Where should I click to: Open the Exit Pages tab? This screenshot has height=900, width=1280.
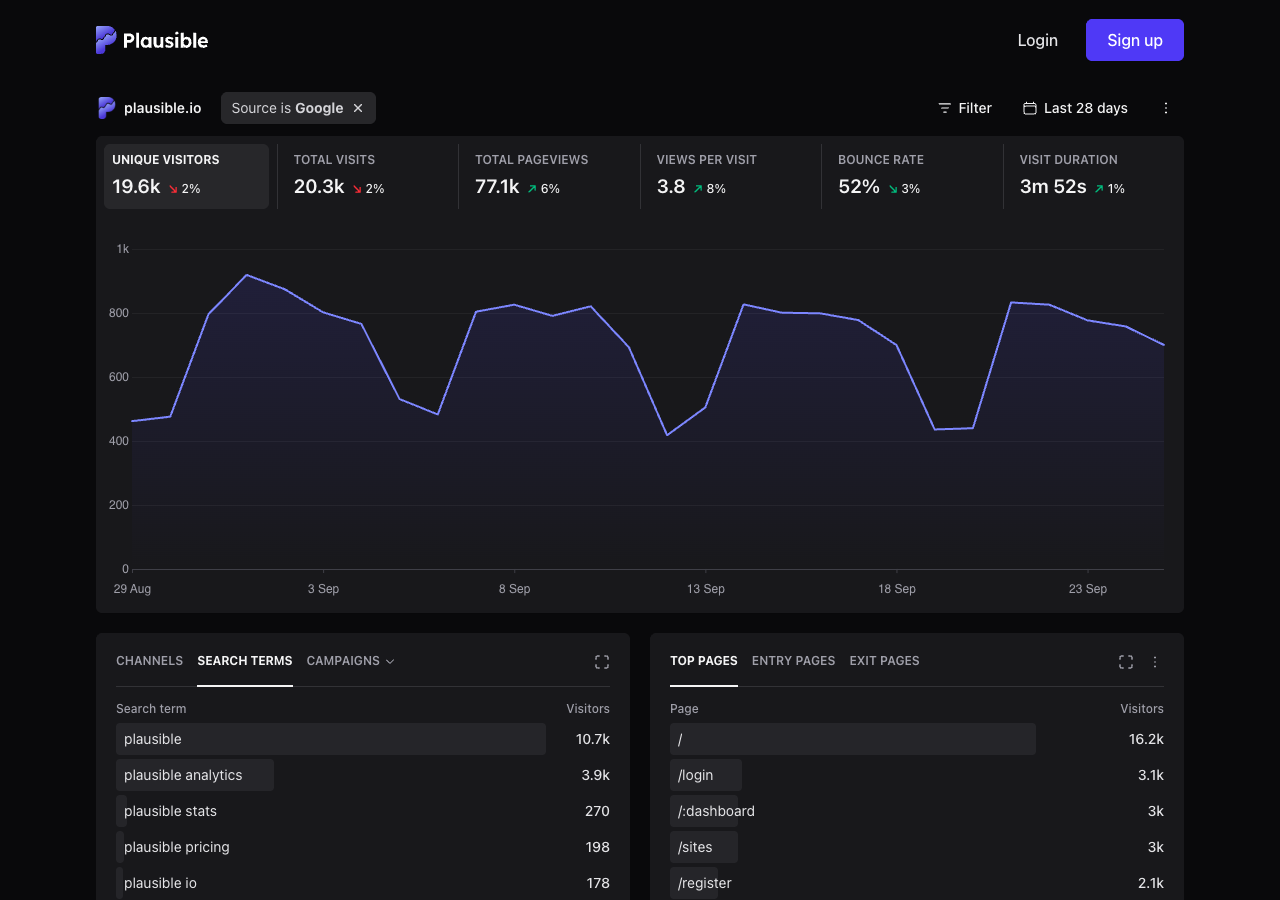[884, 661]
